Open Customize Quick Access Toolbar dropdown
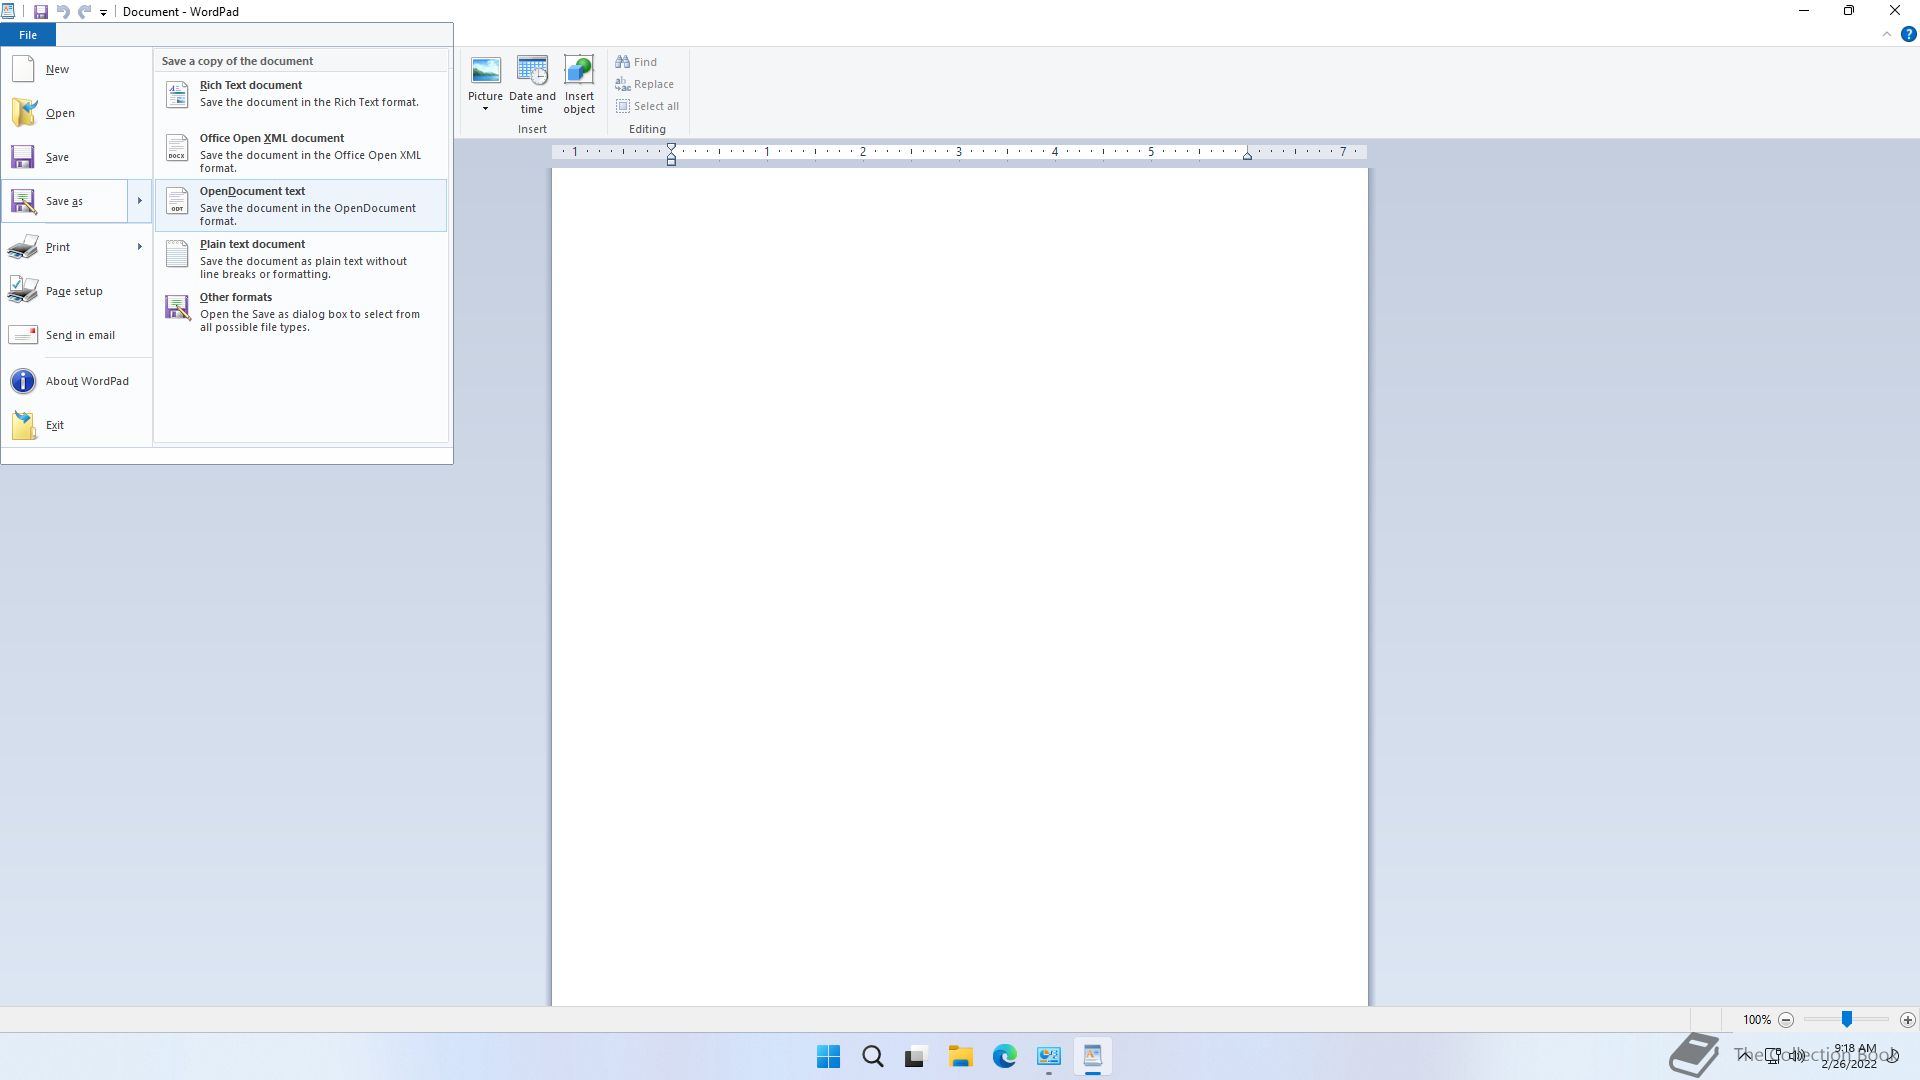 coord(103,13)
